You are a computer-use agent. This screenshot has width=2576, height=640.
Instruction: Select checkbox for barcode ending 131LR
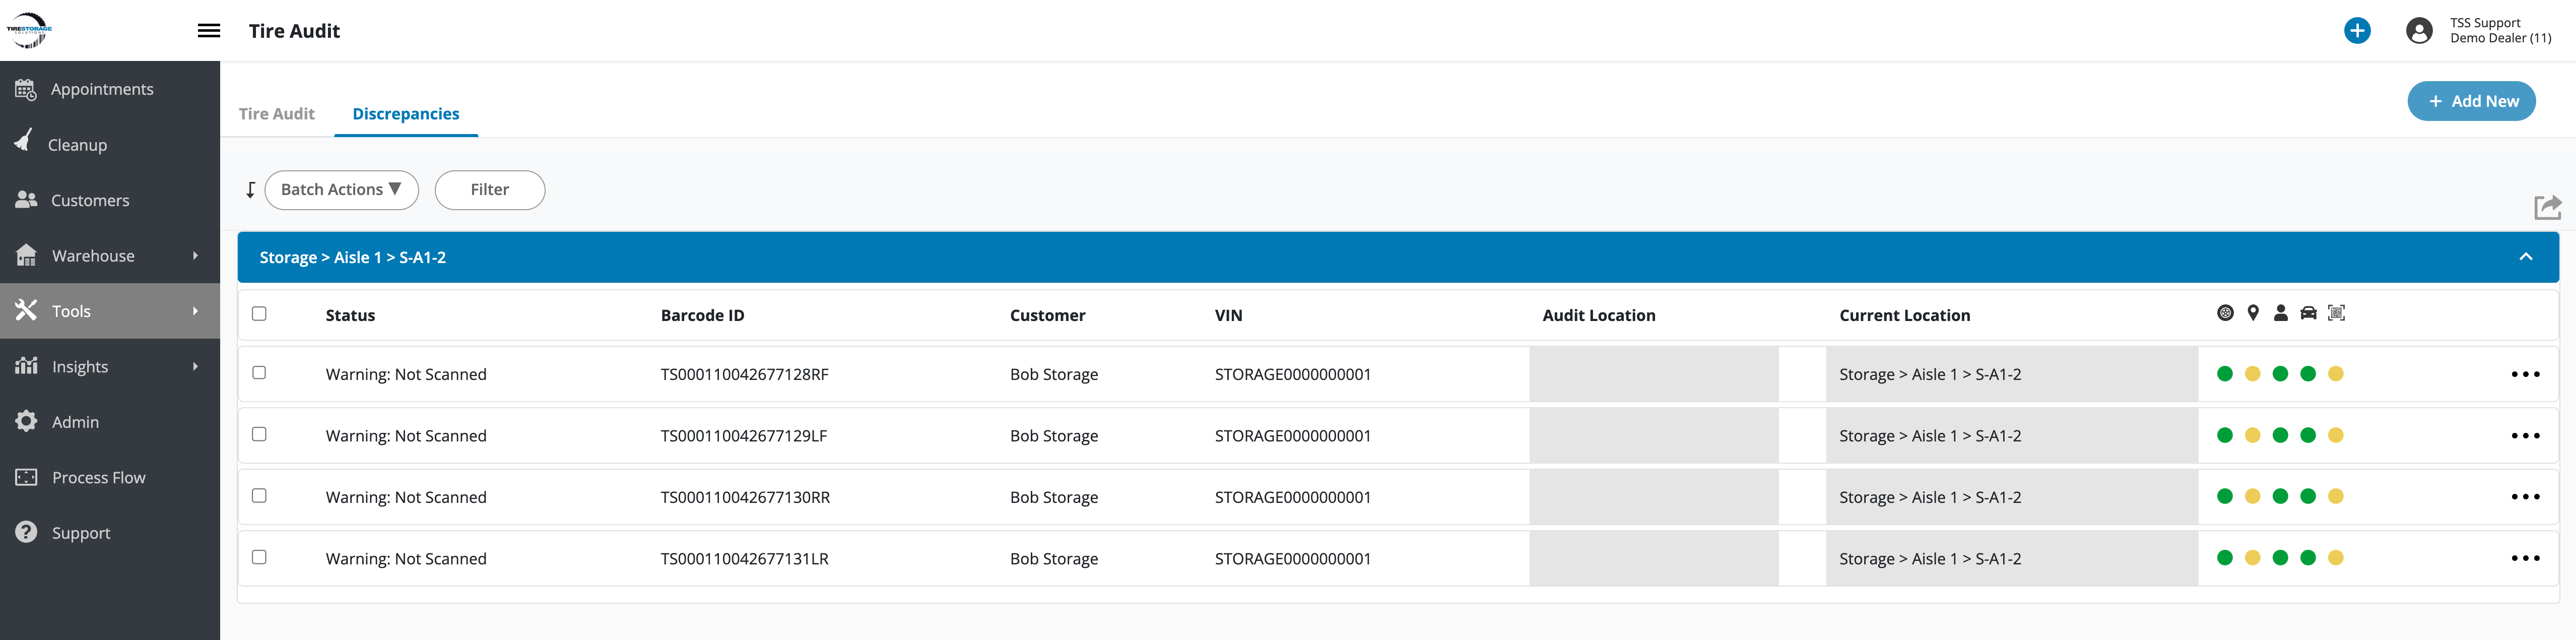tap(259, 557)
